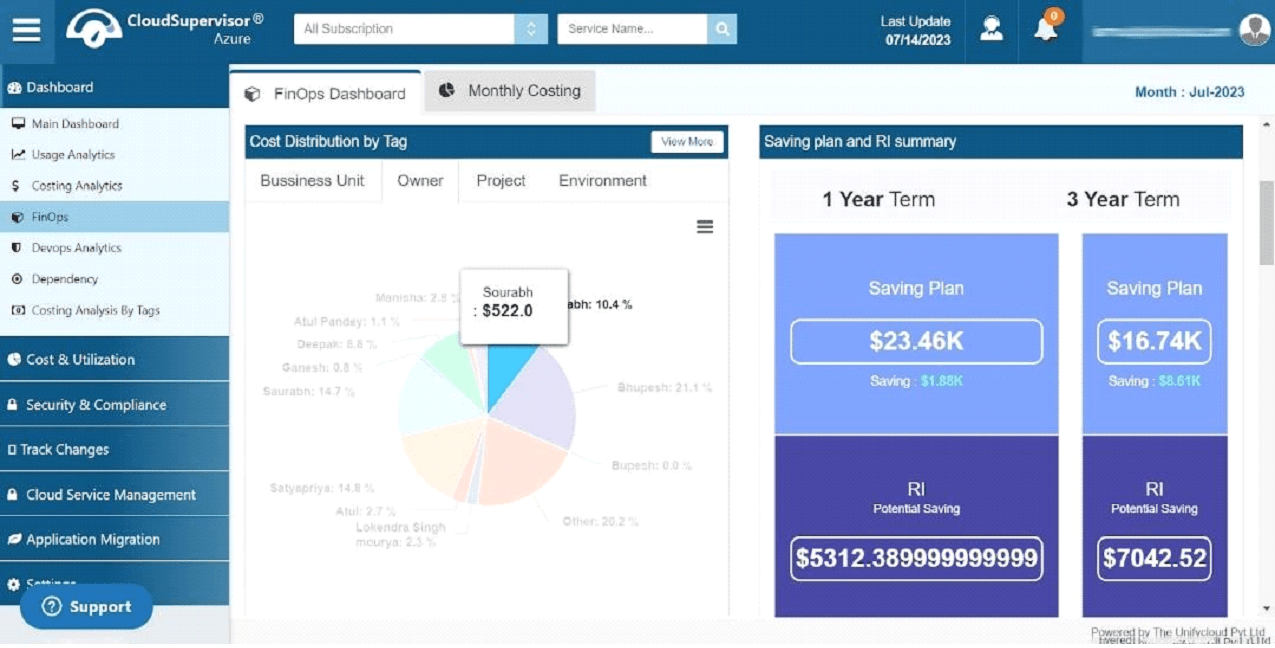This screenshot has width=1275, height=648.
Task: Switch to the Monthly Costing tab
Action: click(510, 91)
